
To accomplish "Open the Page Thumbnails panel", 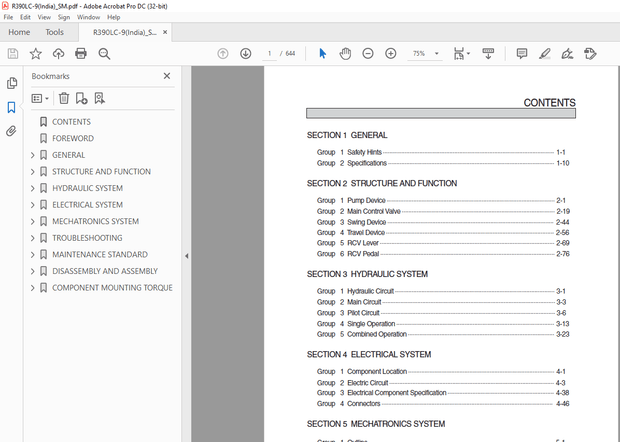I will pos(12,83).
